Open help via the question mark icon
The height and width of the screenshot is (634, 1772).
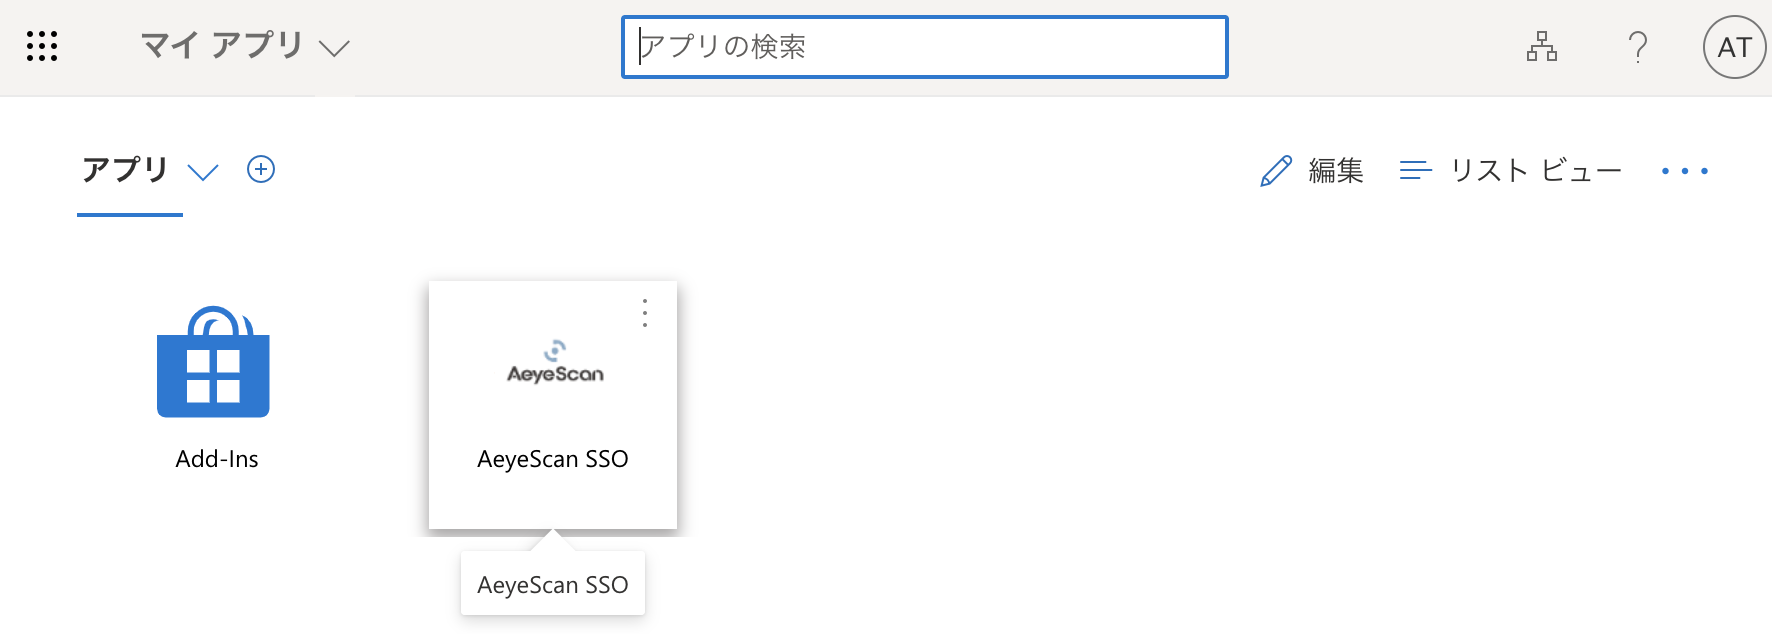tap(1637, 47)
